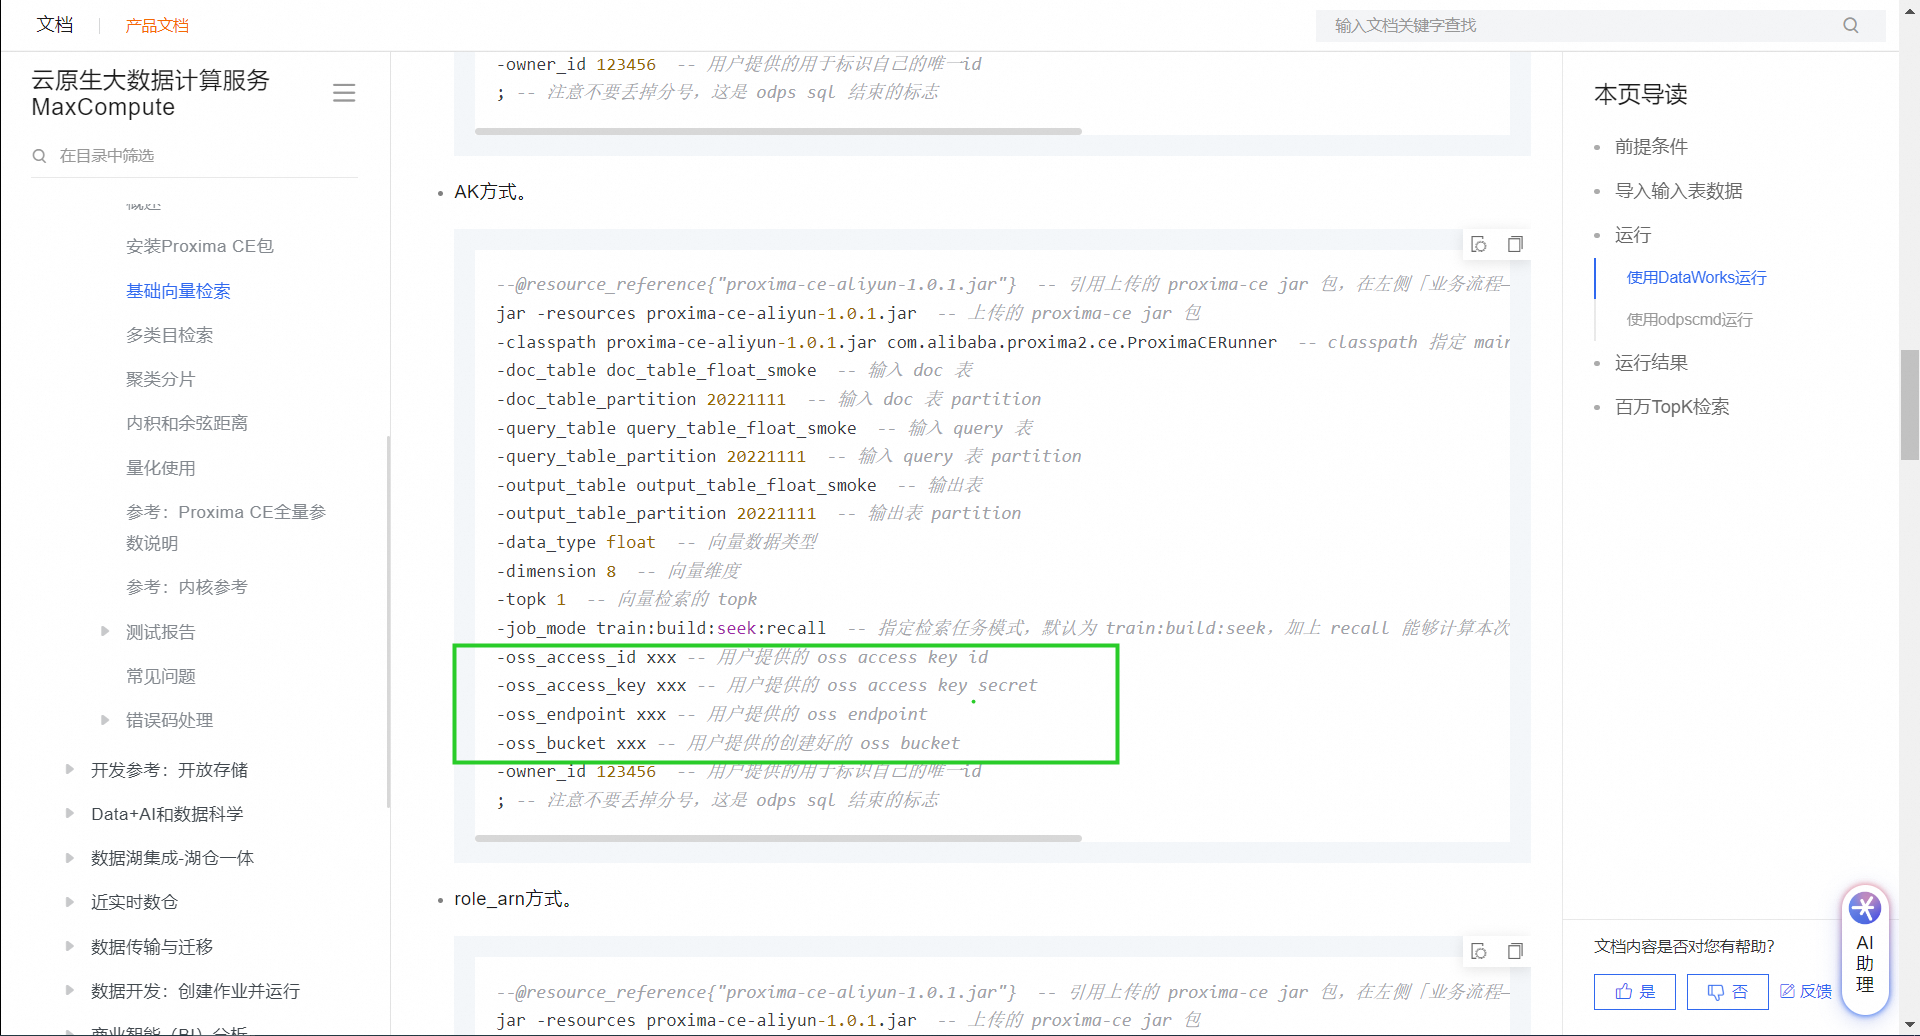The image size is (1920, 1036).
Task: Open the AI助理 assistant widget
Action: [1865, 949]
